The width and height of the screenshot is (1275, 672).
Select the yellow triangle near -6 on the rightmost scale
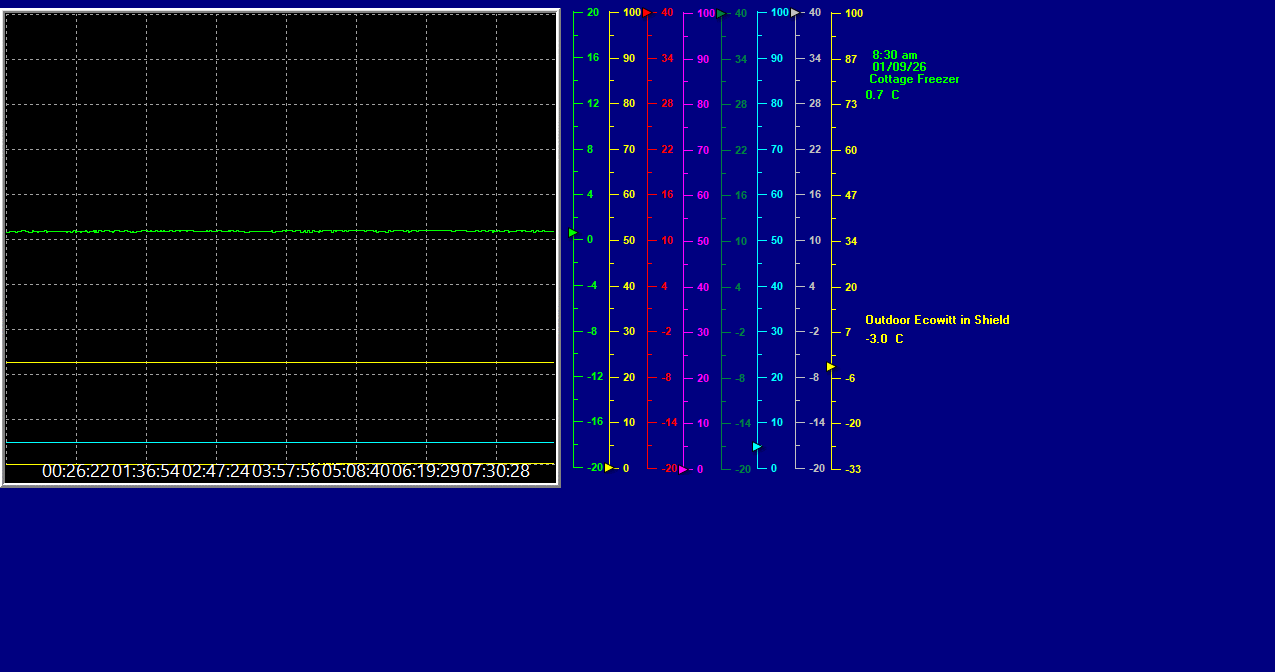click(x=831, y=367)
